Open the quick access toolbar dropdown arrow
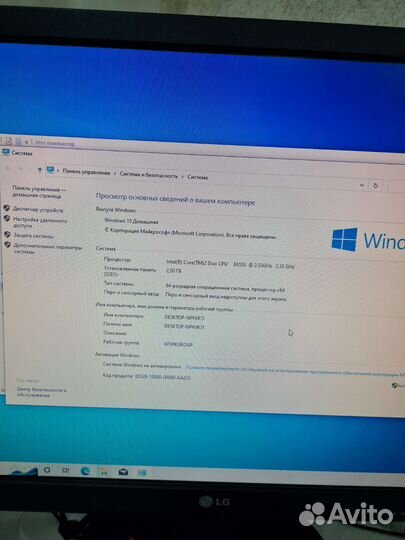The width and height of the screenshot is (405, 540). 27,142
